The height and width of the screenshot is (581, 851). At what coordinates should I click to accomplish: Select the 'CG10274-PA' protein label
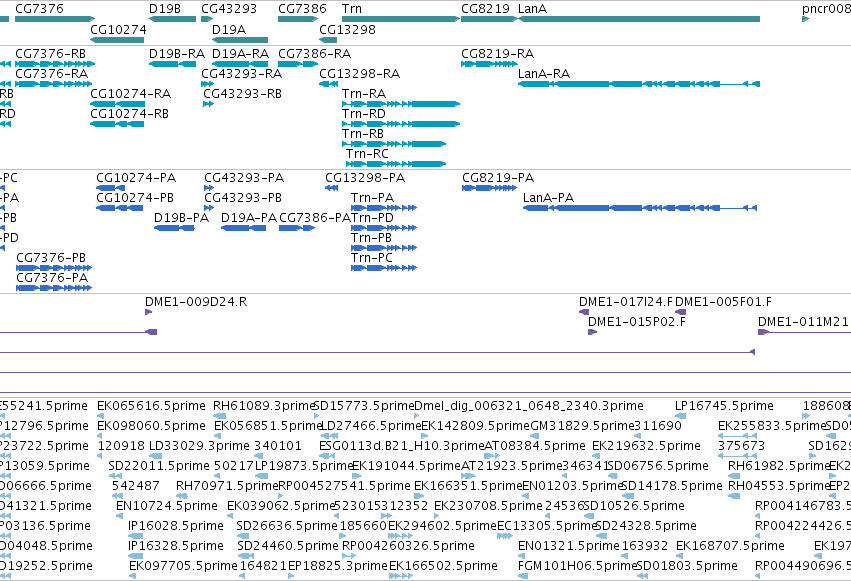[x=136, y=178]
